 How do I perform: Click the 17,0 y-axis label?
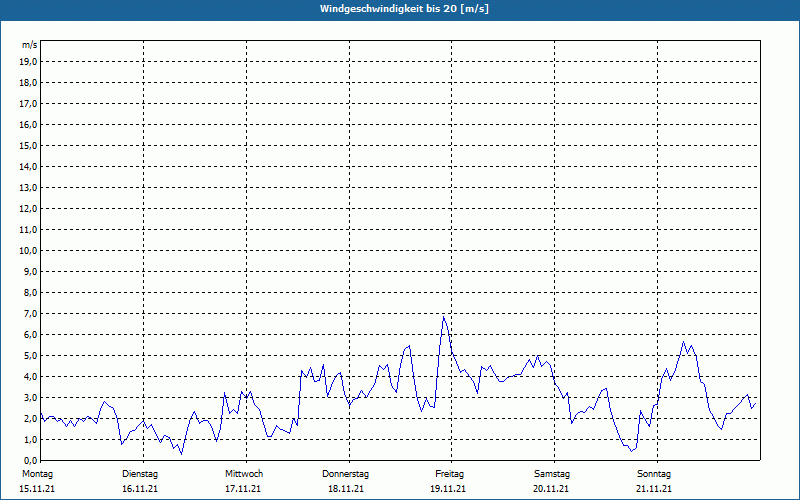click(x=29, y=104)
